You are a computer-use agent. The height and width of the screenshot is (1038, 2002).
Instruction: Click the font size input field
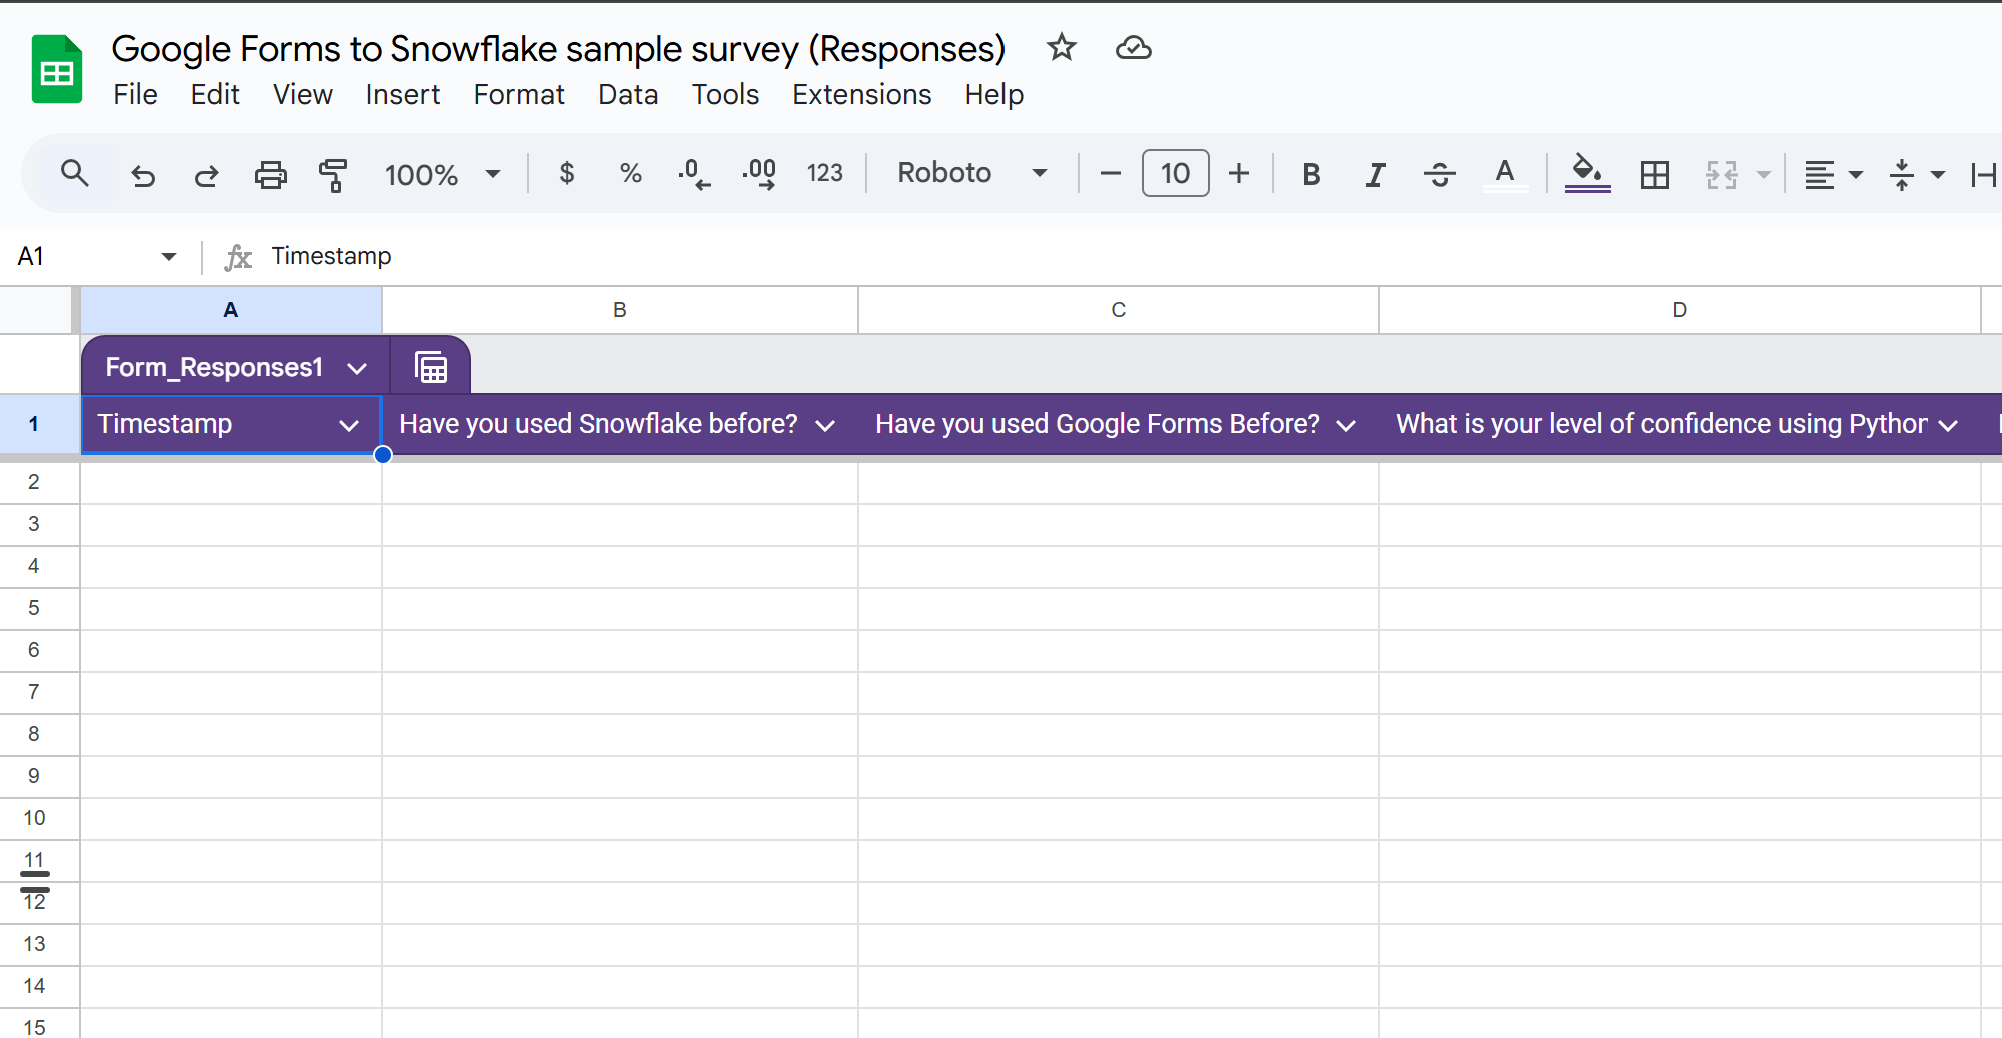(1175, 173)
